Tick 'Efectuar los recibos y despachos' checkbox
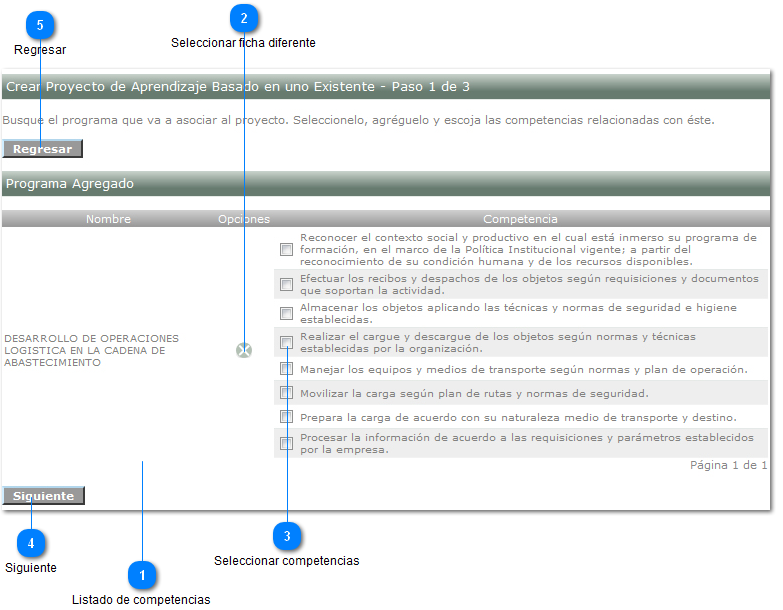This screenshot has width=783, height=610. 286,284
